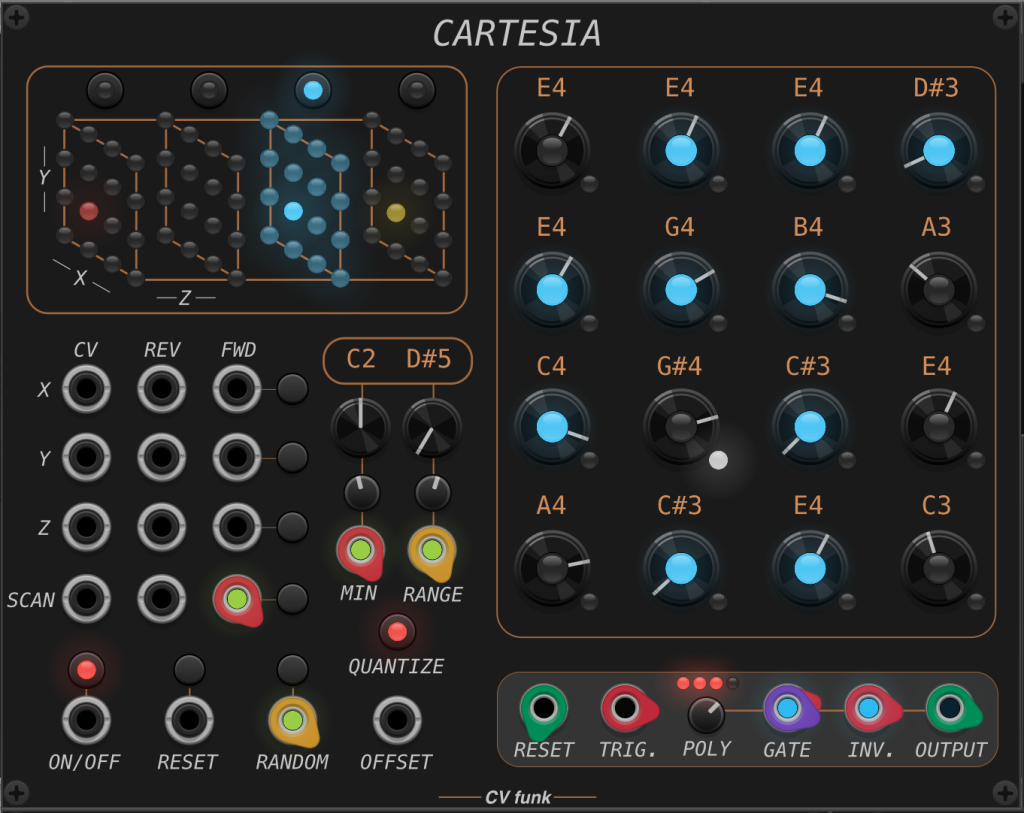Click the purple GATE output jack

pos(788,708)
